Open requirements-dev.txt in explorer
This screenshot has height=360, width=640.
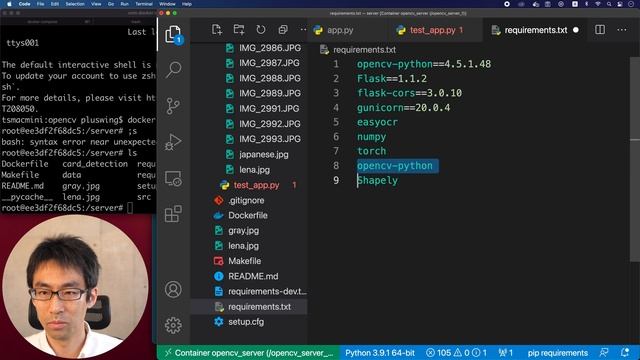(267, 291)
